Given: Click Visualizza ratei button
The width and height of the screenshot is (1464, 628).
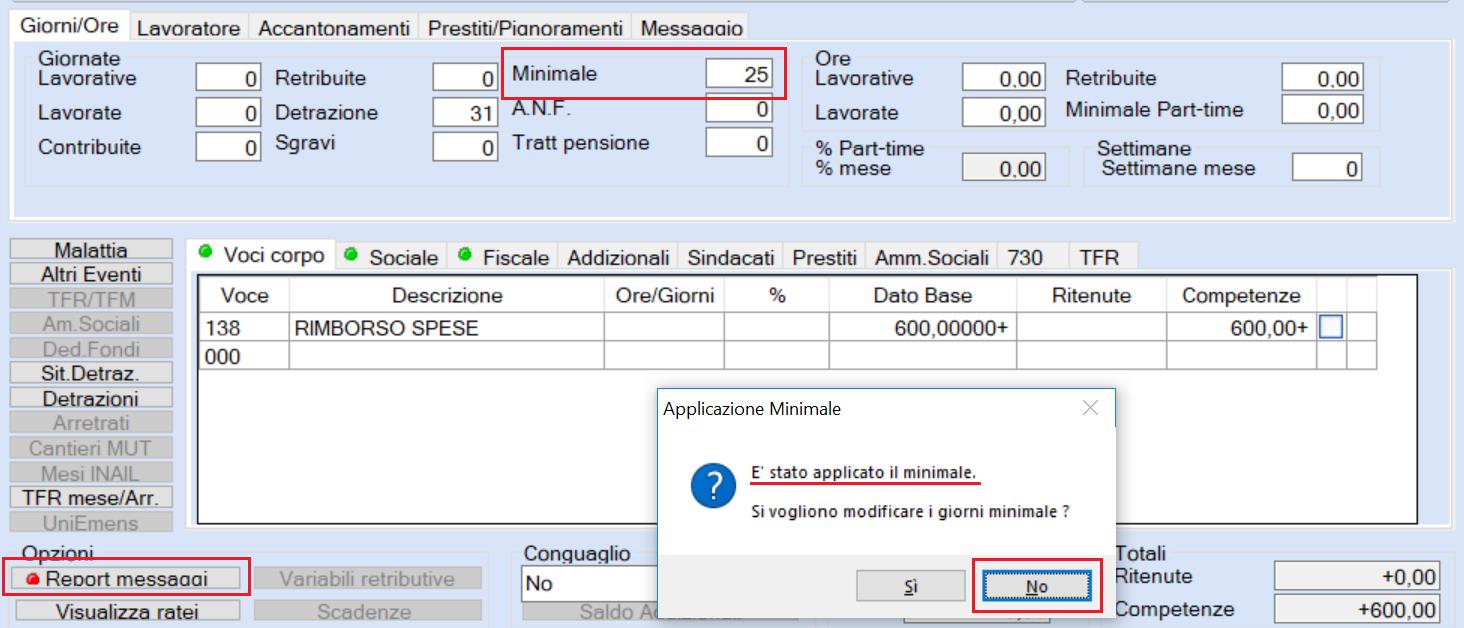Looking at the screenshot, I should pyautogui.click(x=126, y=611).
